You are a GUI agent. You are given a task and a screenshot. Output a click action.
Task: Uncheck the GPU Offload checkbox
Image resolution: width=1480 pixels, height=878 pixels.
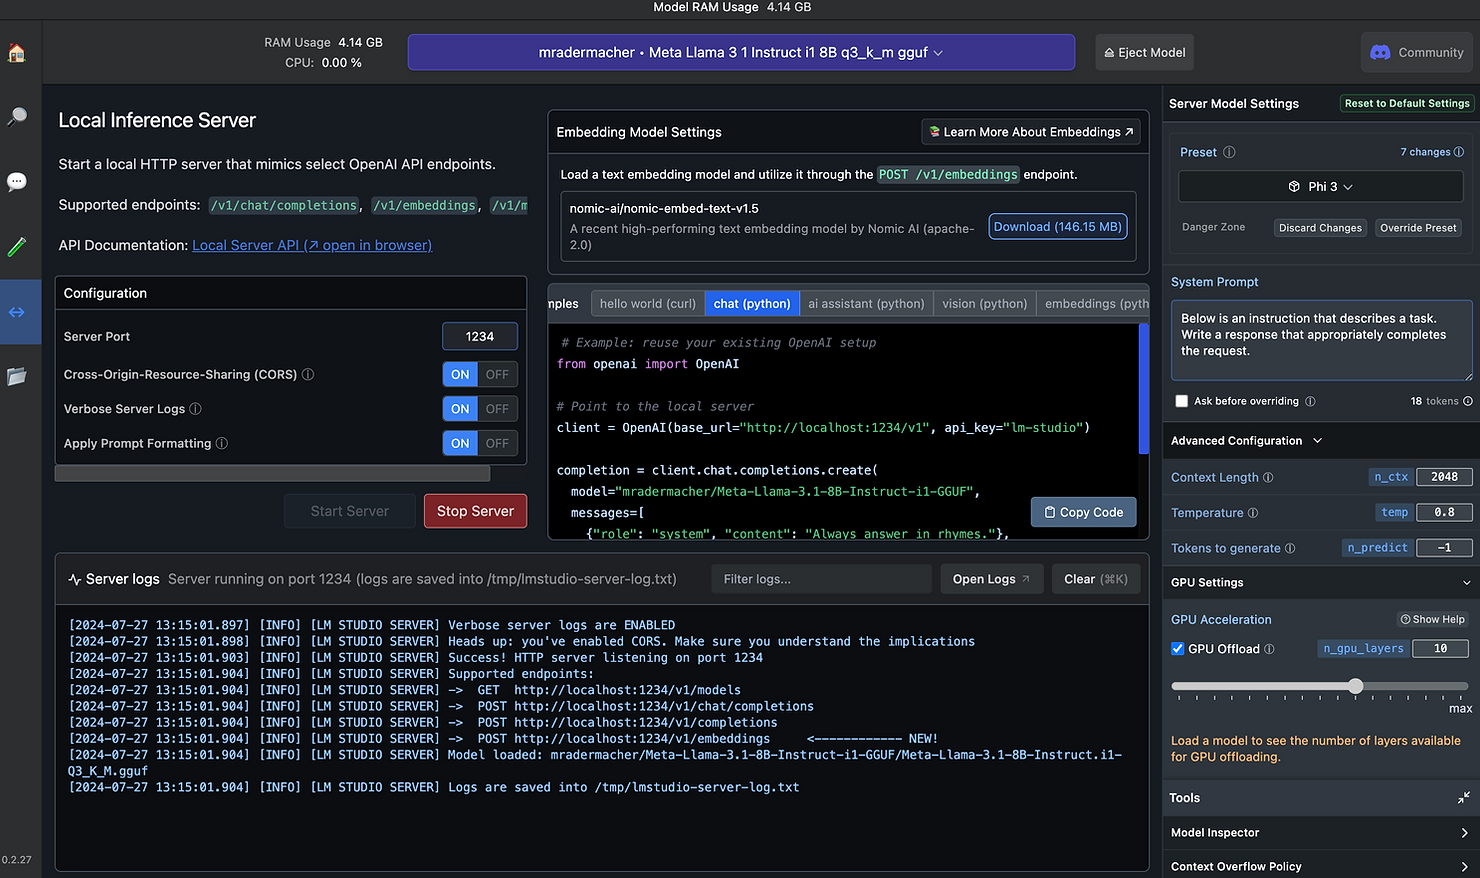pos(1178,648)
